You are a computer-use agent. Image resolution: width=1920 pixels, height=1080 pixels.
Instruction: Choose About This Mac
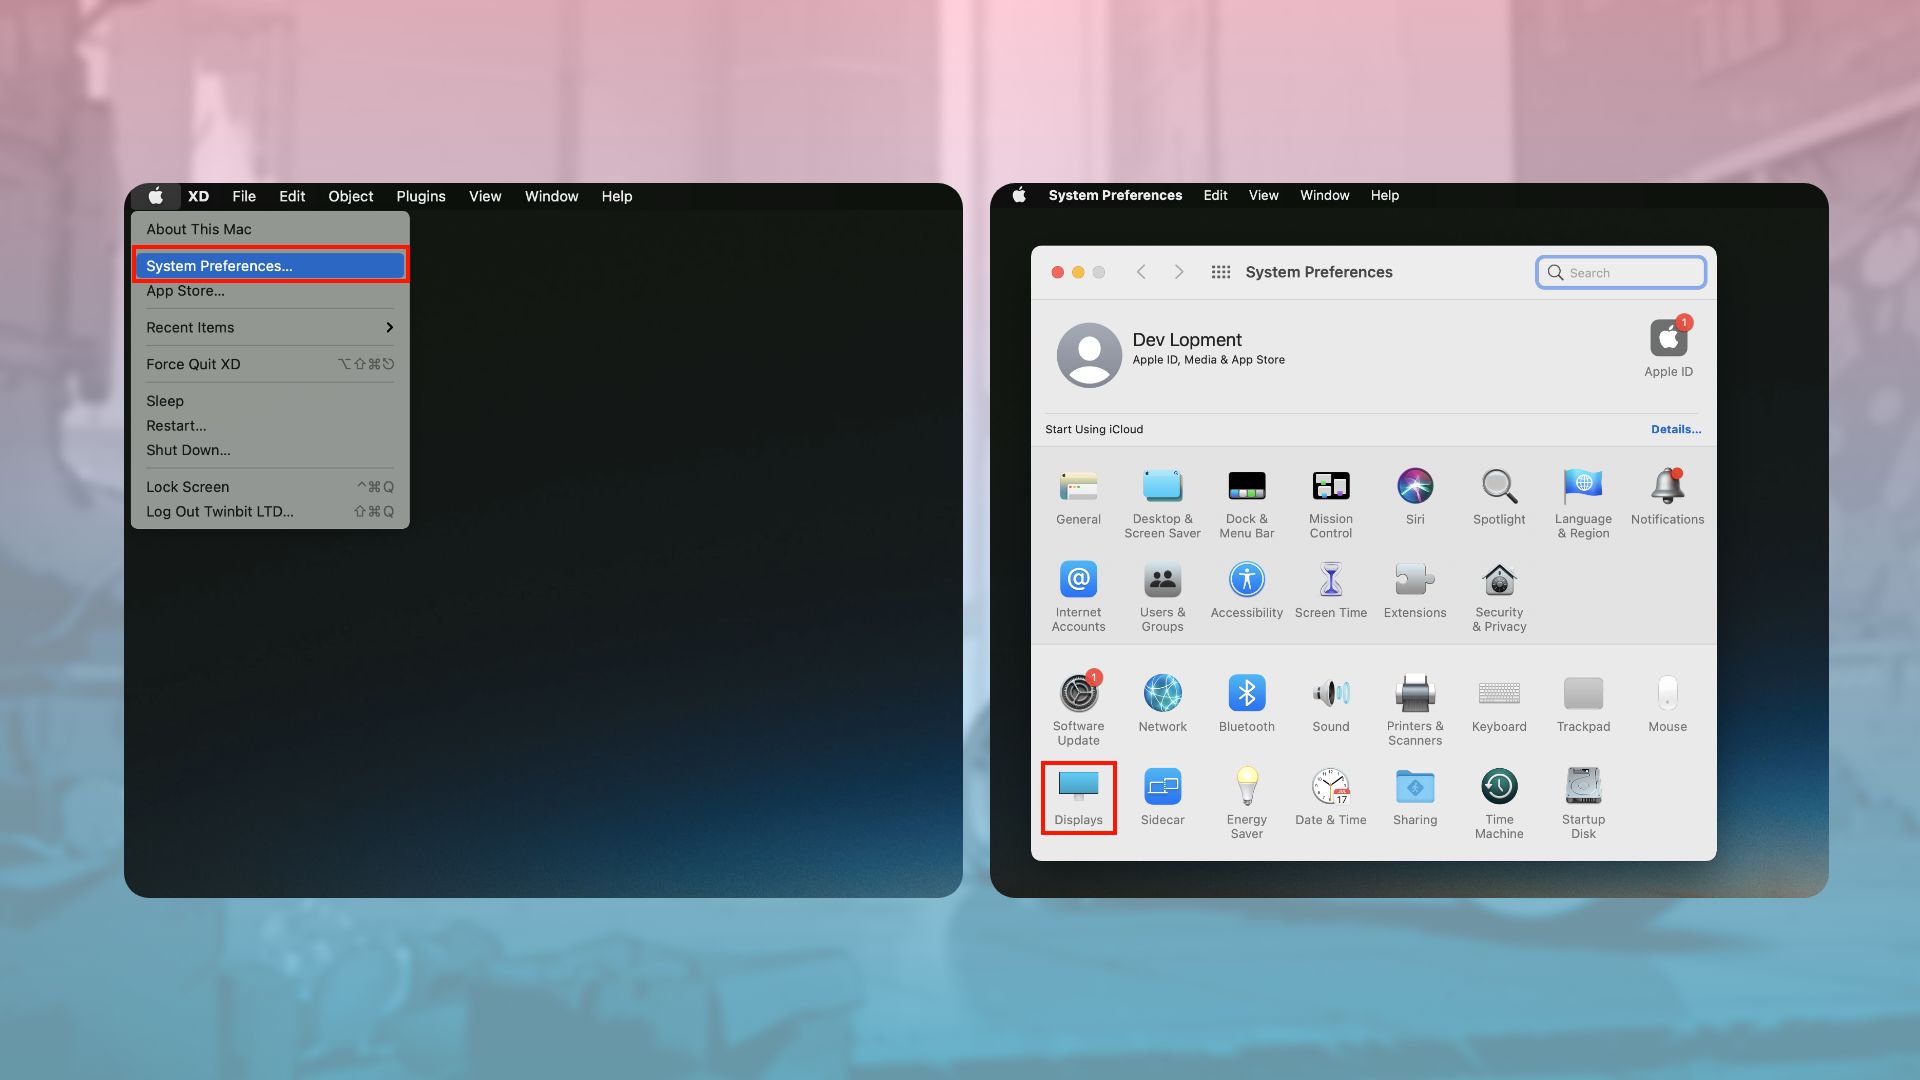[270, 229]
